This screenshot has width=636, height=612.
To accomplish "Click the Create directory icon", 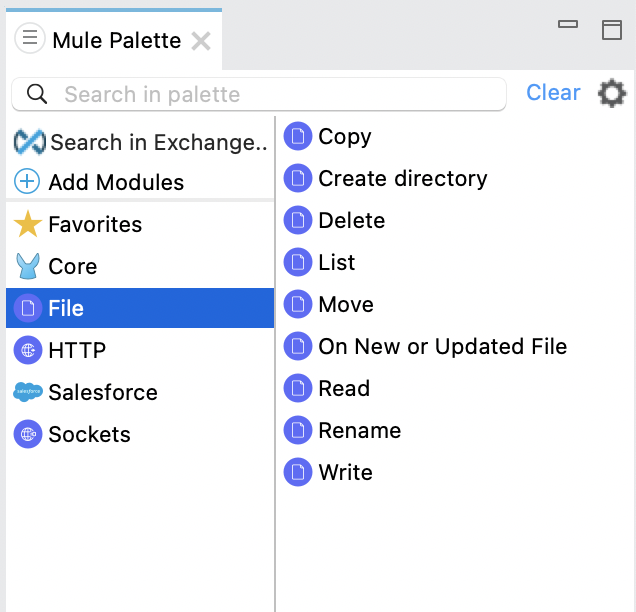I will tap(298, 178).
